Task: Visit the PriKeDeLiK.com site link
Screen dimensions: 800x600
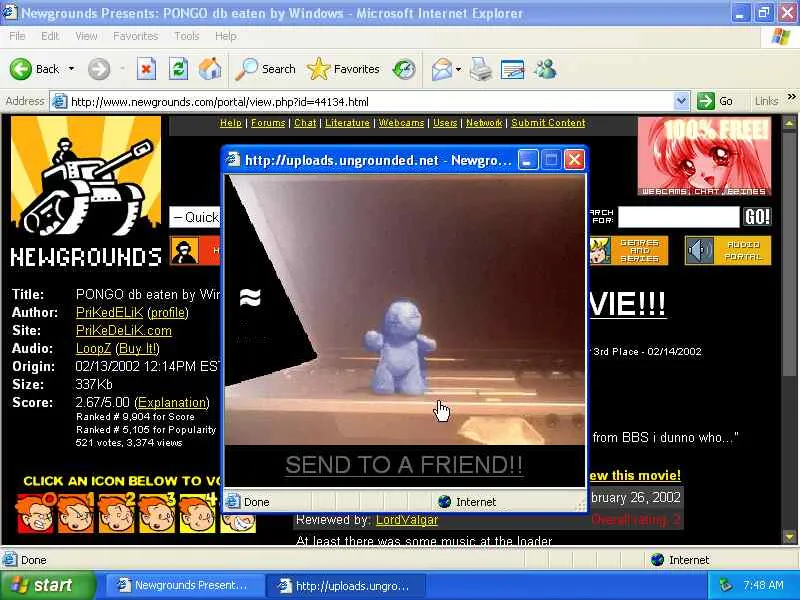Action: (x=124, y=331)
